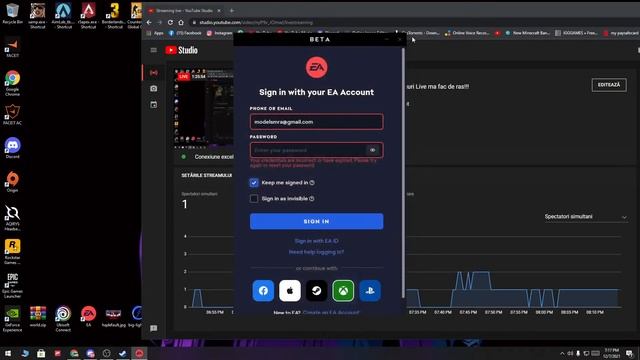
Task: Continue with PlayStation icon
Action: coord(370,291)
